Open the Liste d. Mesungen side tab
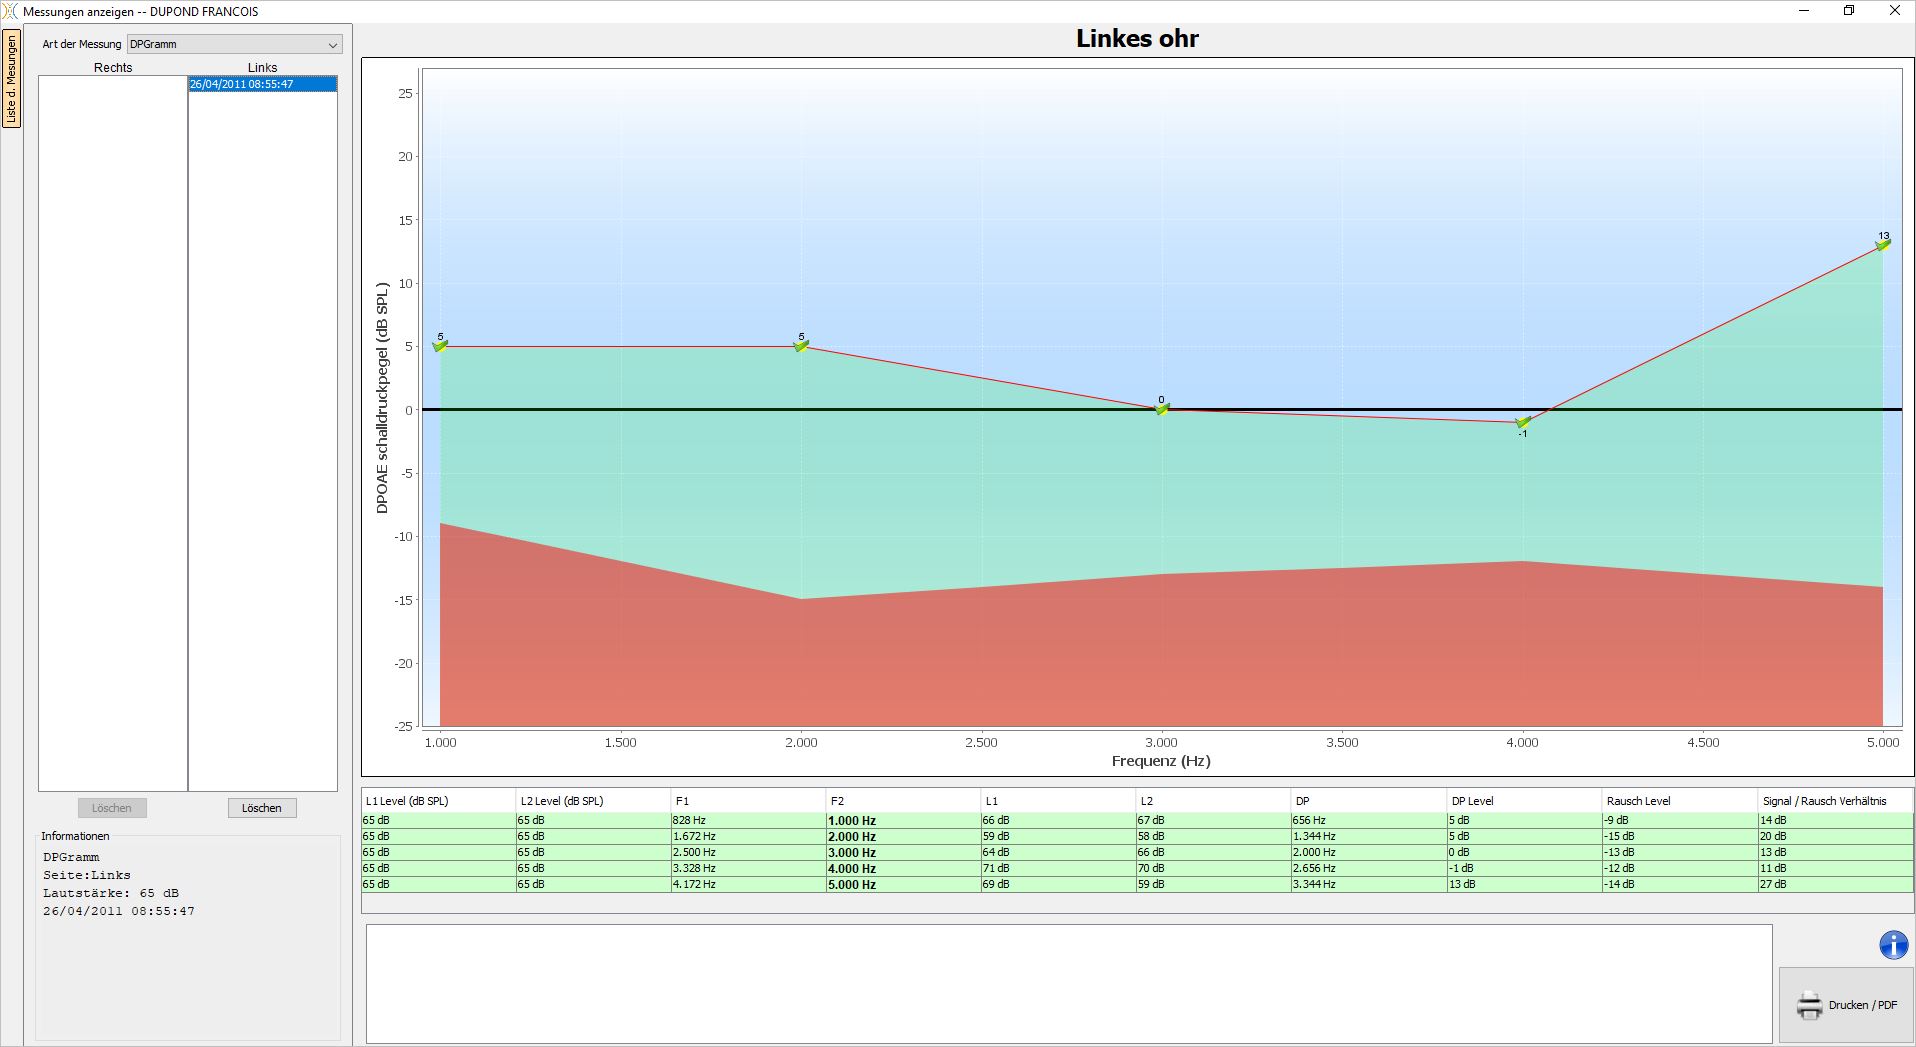 [11, 79]
